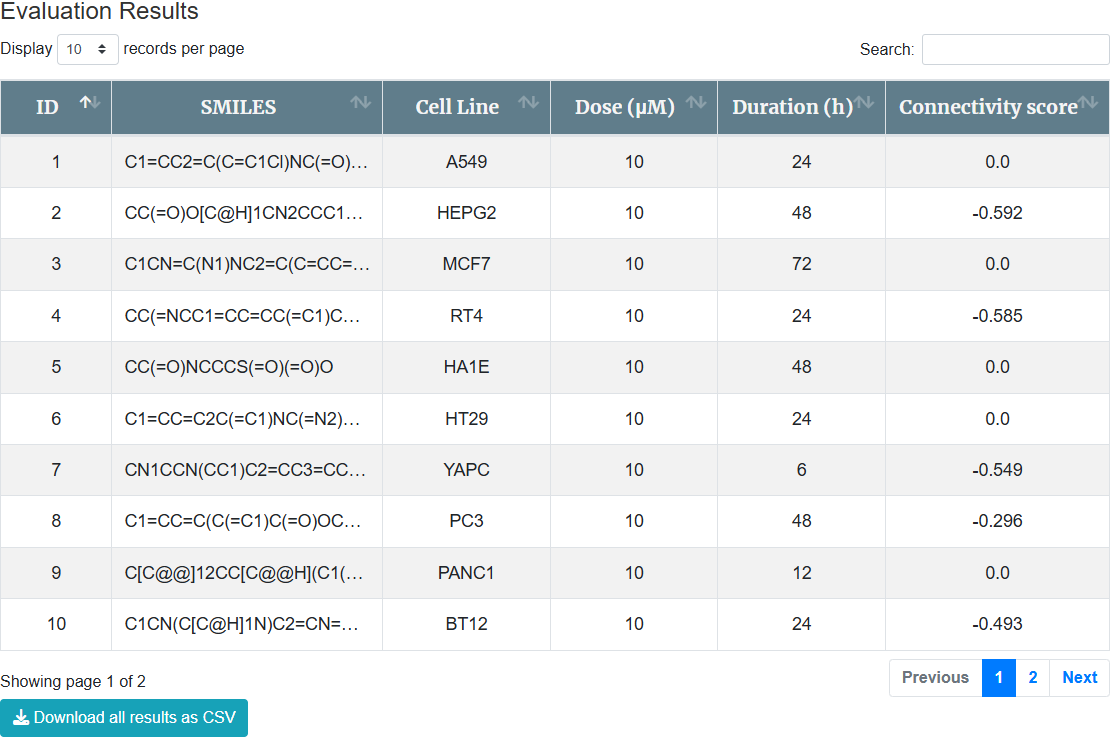Select SMILES cell C1=CC=C(C(=C1)C(=O)OC…

pos(243,521)
